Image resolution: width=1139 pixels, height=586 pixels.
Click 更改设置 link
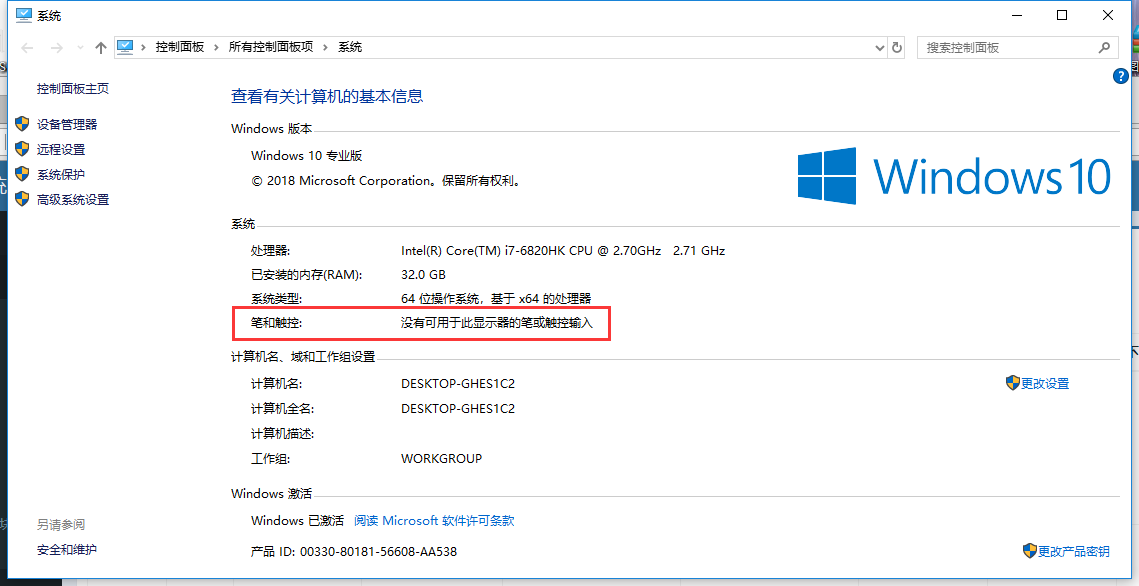1045,383
